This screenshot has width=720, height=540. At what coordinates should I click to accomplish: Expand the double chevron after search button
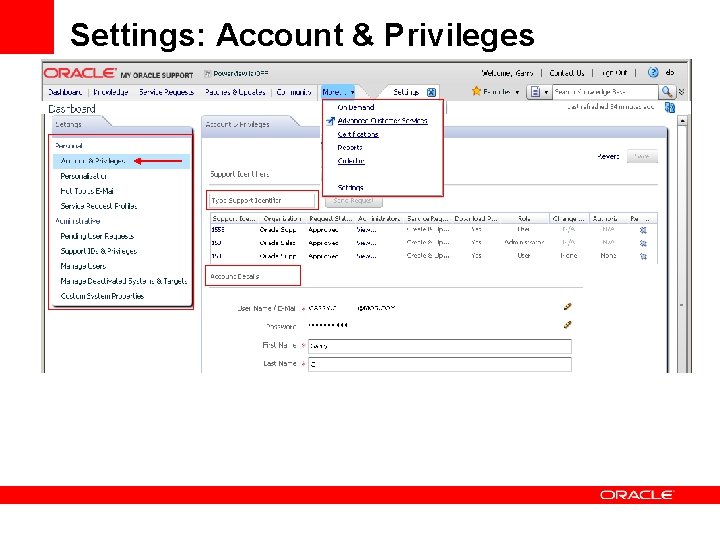[x=681, y=92]
